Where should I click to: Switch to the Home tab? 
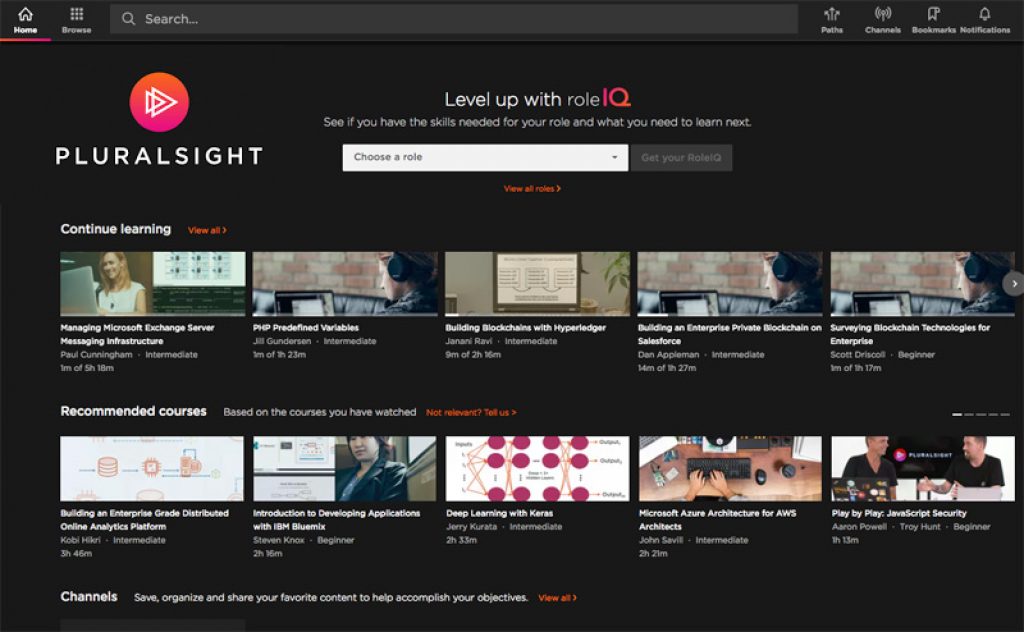27,20
